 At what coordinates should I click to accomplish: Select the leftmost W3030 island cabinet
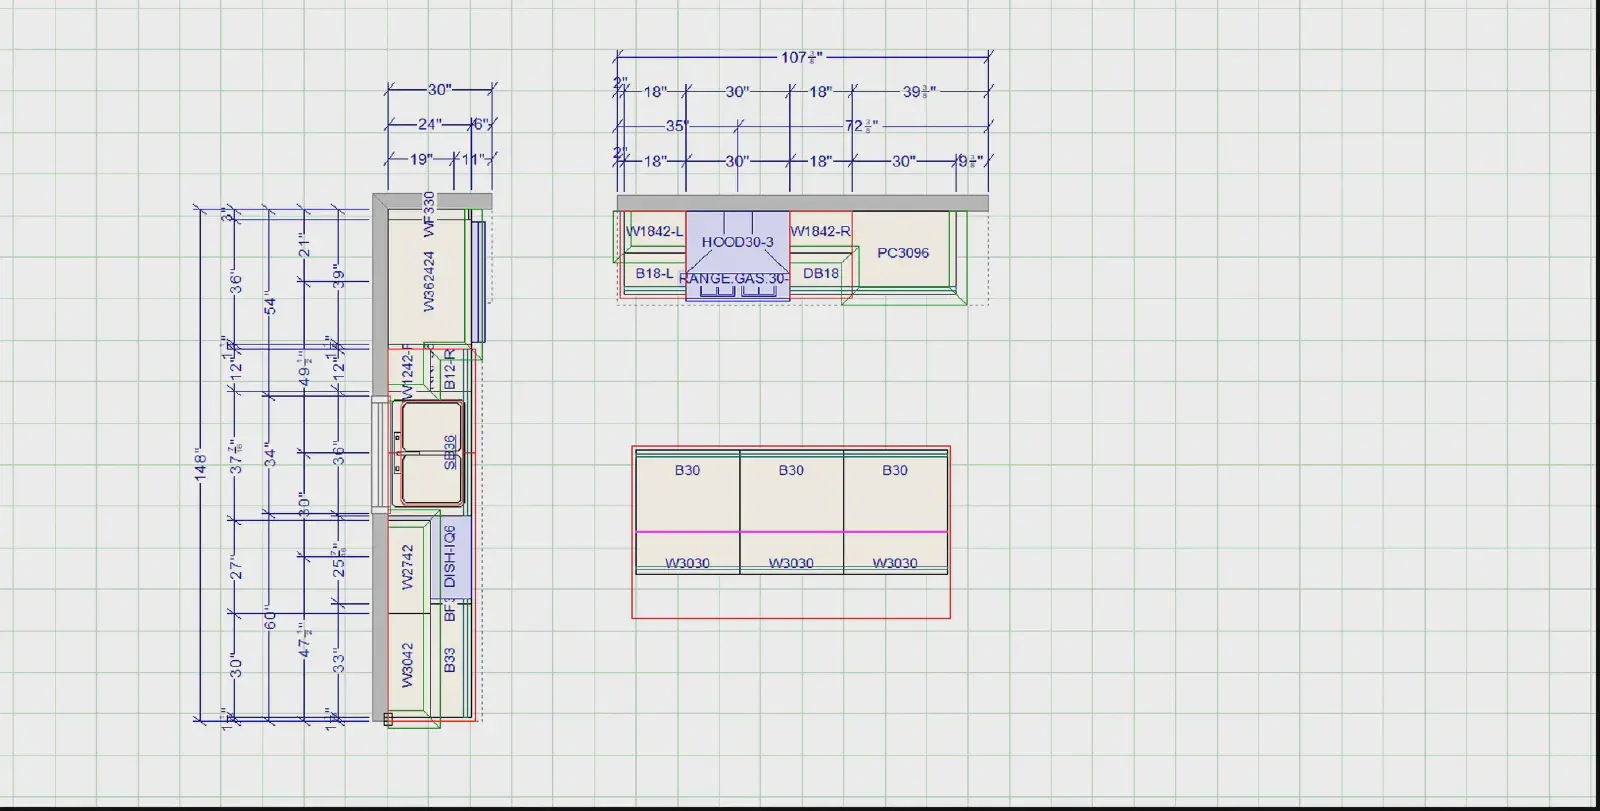[687, 563]
